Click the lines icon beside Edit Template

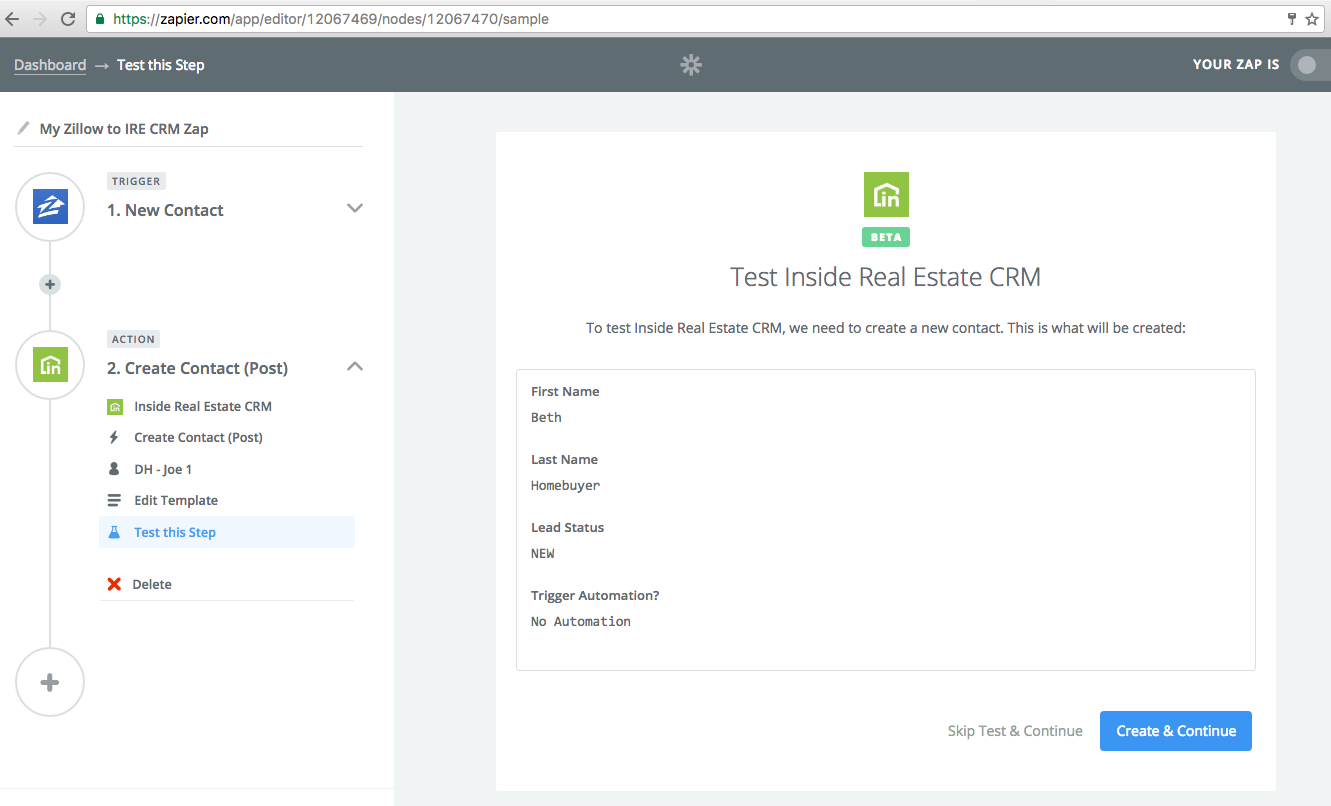click(114, 501)
